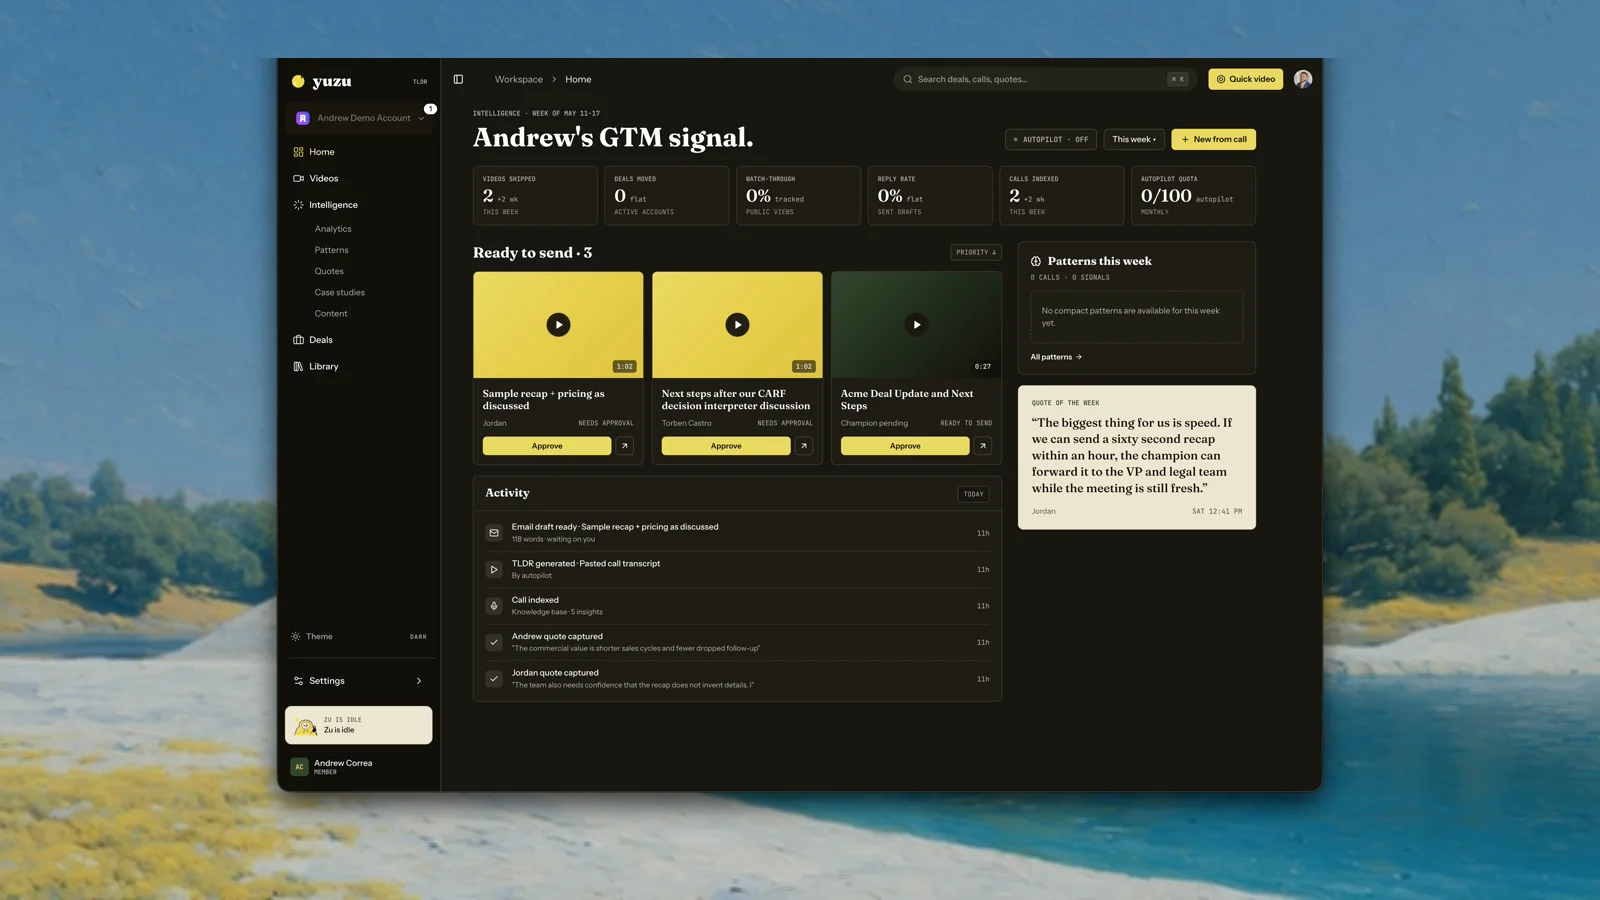This screenshot has width=1600, height=900.
Task: Click the Deals Moved stat card
Action: pos(667,196)
